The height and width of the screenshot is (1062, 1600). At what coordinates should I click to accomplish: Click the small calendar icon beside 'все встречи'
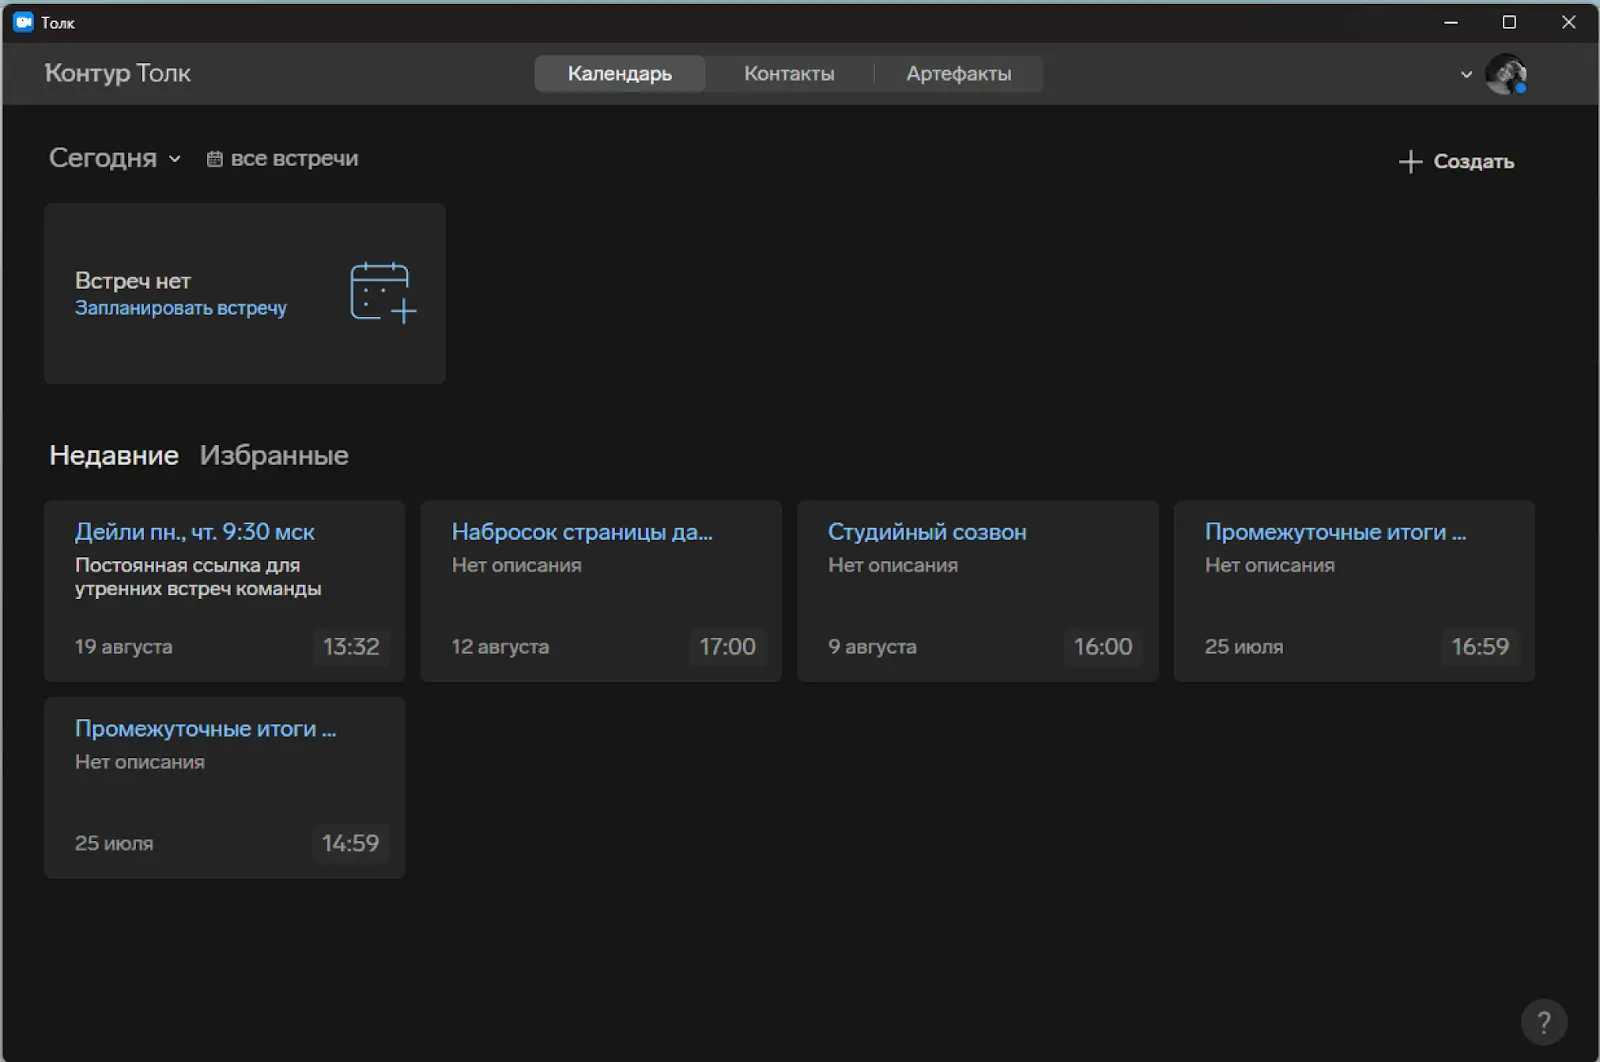coord(214,159)
